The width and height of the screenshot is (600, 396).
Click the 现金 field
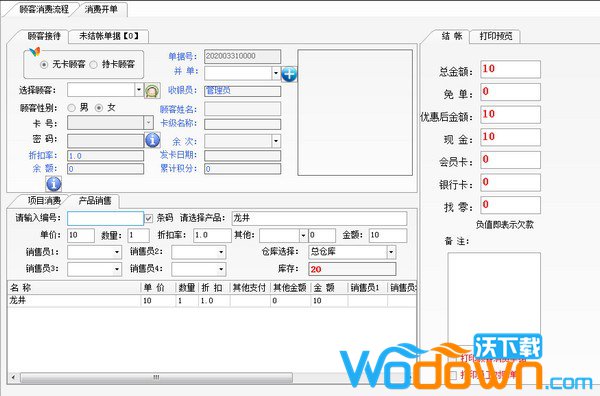(x=510, y=137)
